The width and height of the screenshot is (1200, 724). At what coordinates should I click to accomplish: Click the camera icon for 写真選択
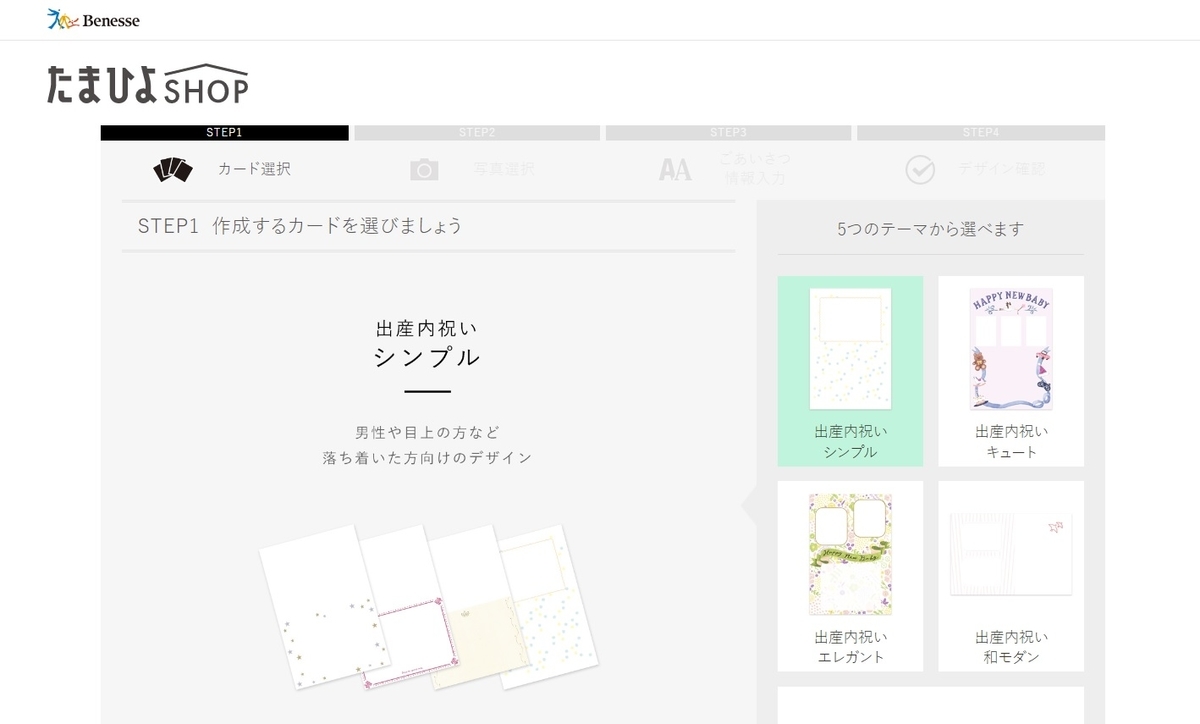point(423,168)
